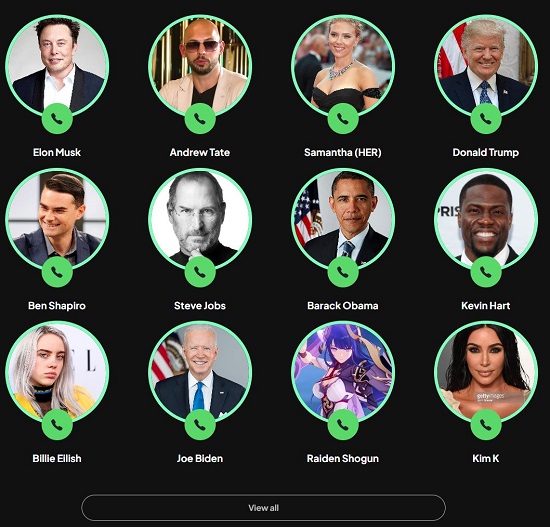Start a call with Steve Jobs
The height and width of the screenshot is (527, 550).
(200, 272)
